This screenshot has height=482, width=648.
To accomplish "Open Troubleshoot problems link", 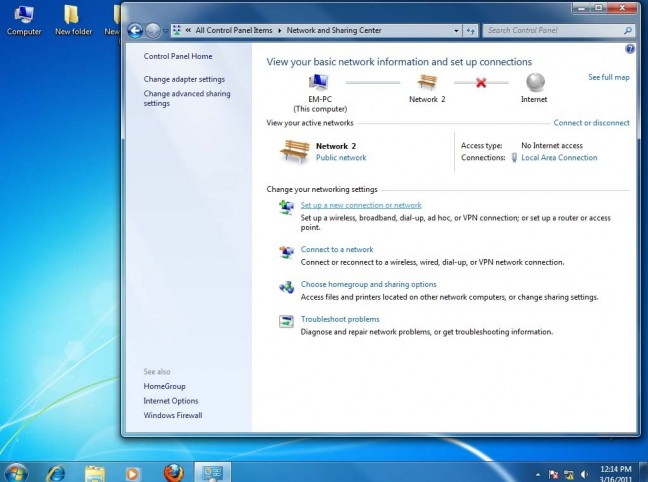I will coord(340,319).
